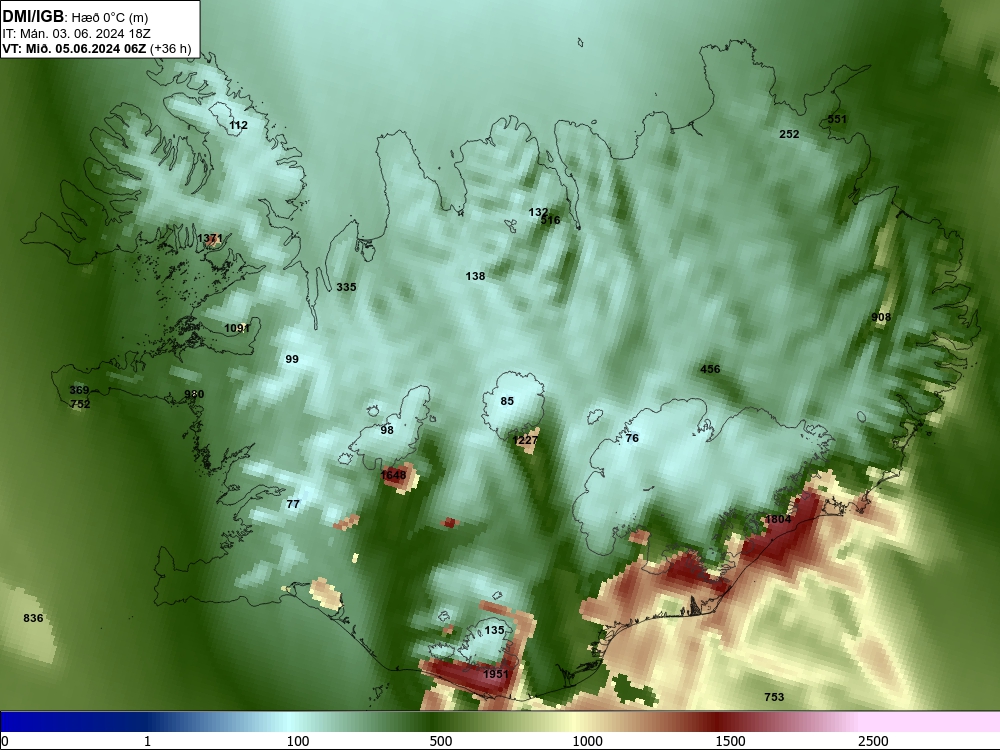Click the IT: Mán. 03. 06. 2024 18Z line

(x=77, y=34)
